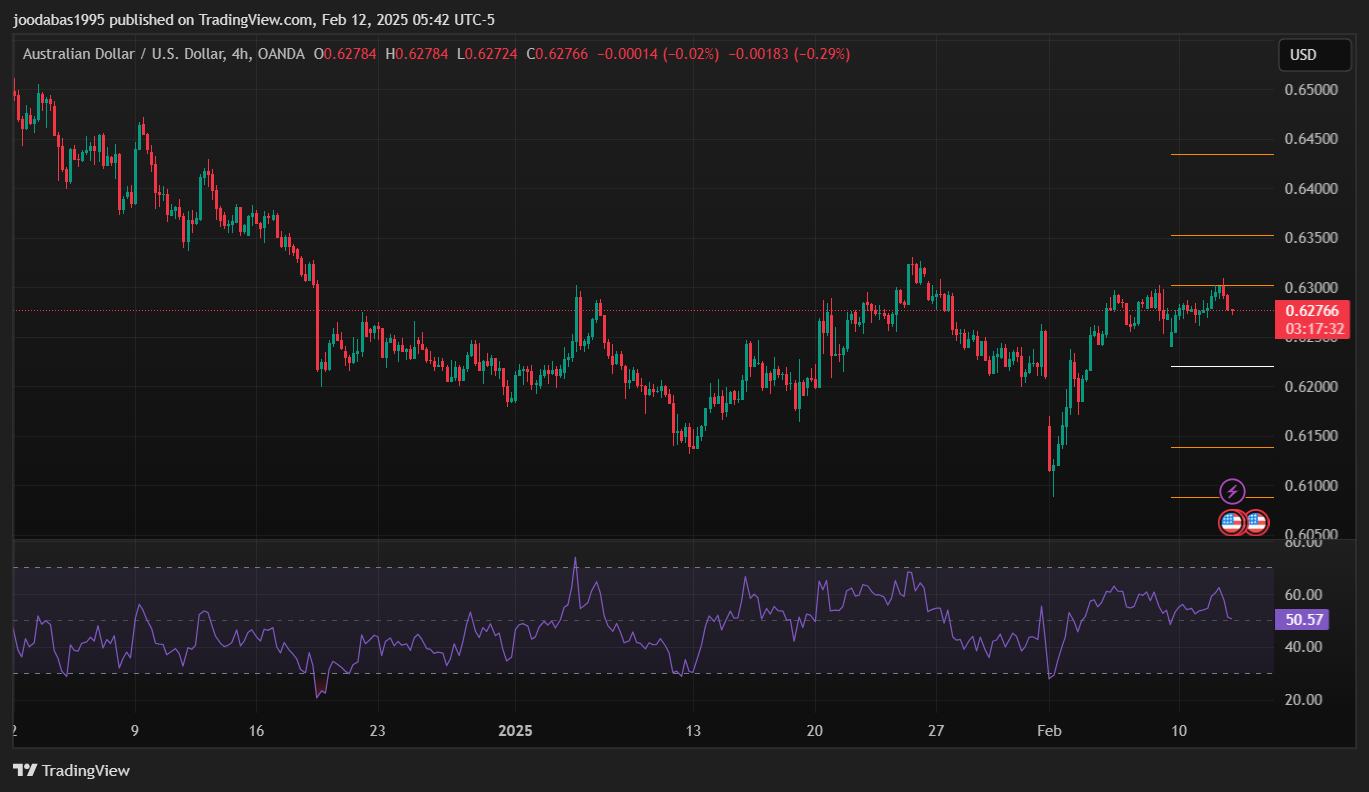This screenshot has width=1369, height=792.
Task: Click the close value C0.62766
Action: (557, 54)
